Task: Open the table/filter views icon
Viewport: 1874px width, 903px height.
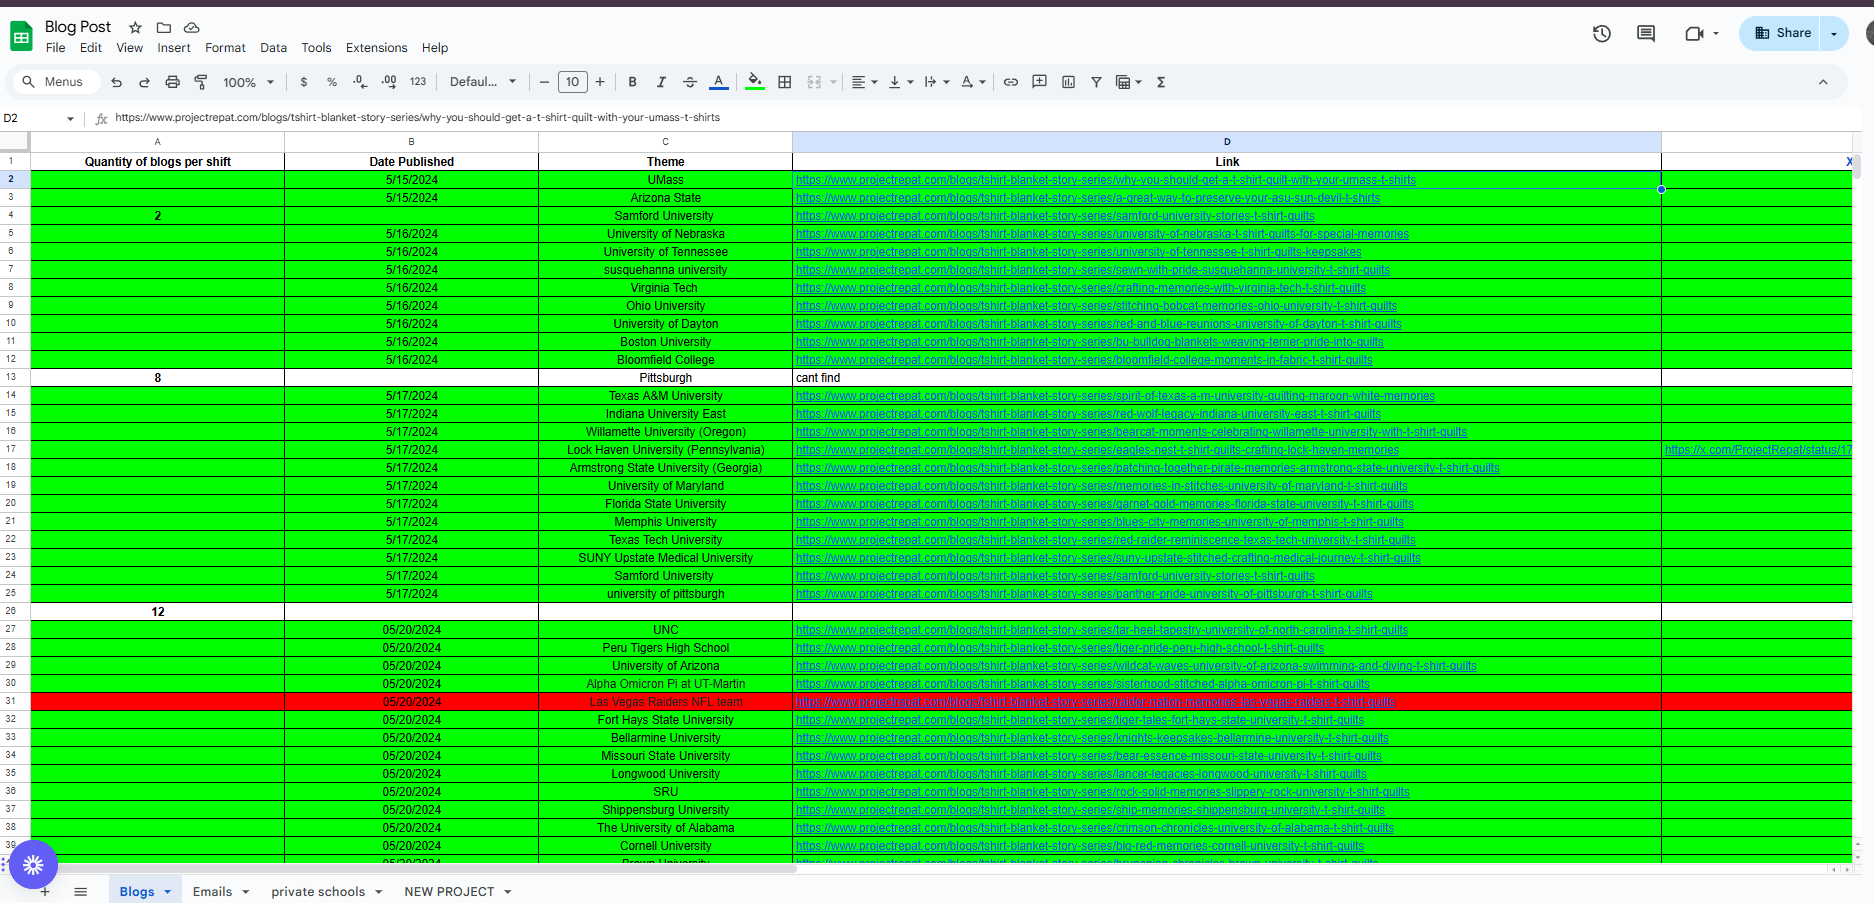Action: [x=1128, y=82]
